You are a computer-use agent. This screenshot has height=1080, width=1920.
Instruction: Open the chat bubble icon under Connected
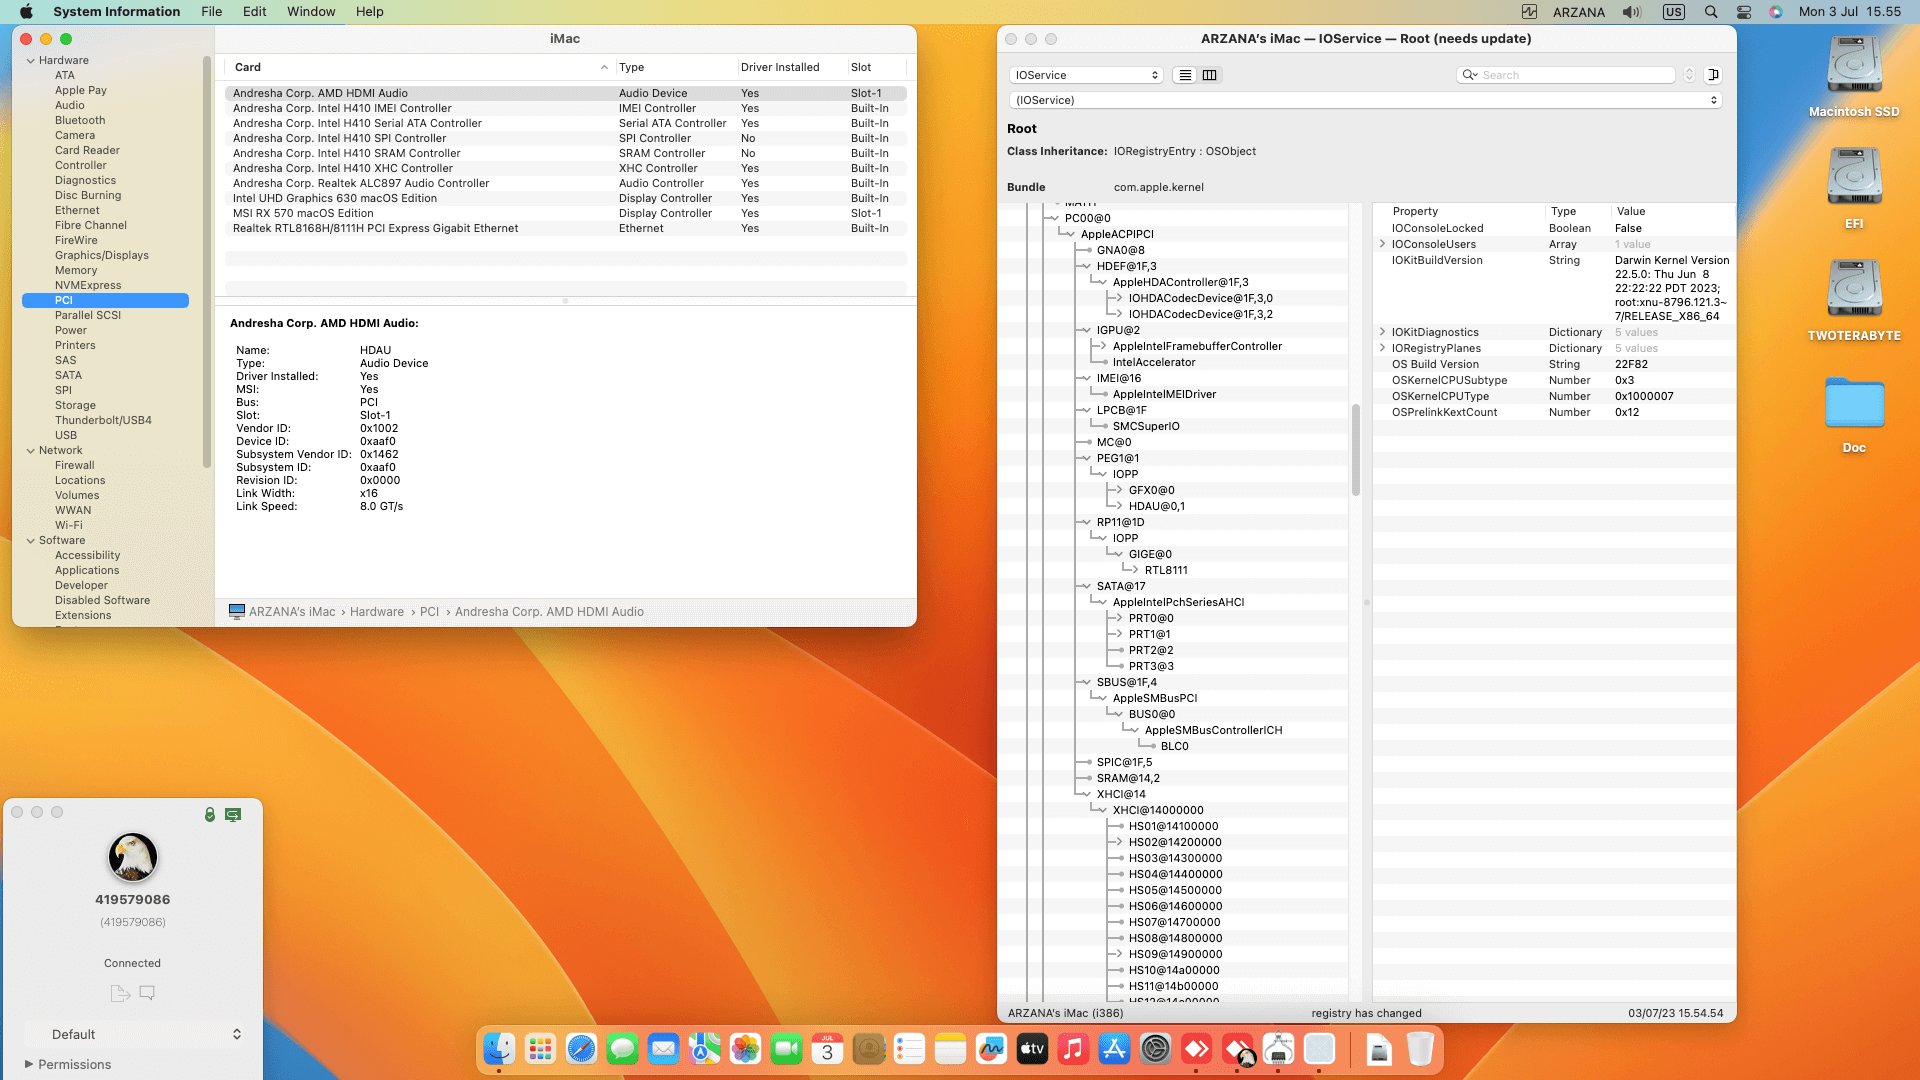pos(147,993)
